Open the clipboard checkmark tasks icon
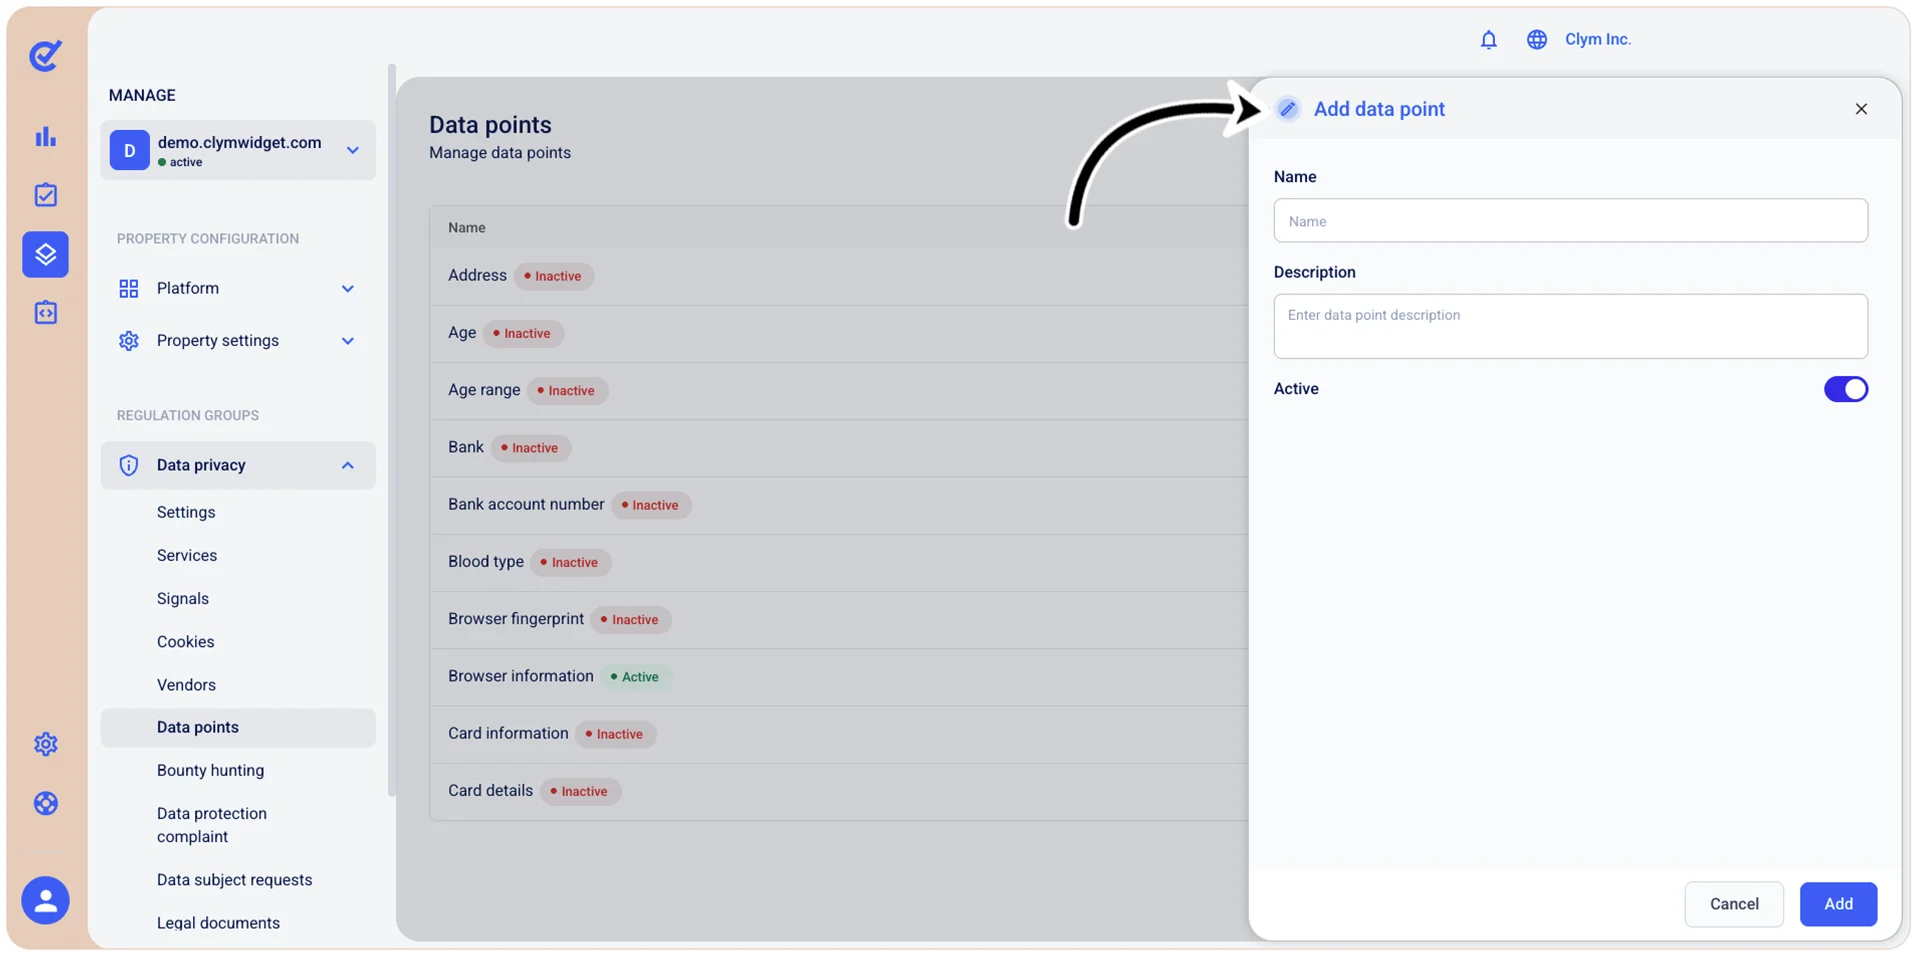Viewport: 1917px width, 955px height. (x=45, y=195)
